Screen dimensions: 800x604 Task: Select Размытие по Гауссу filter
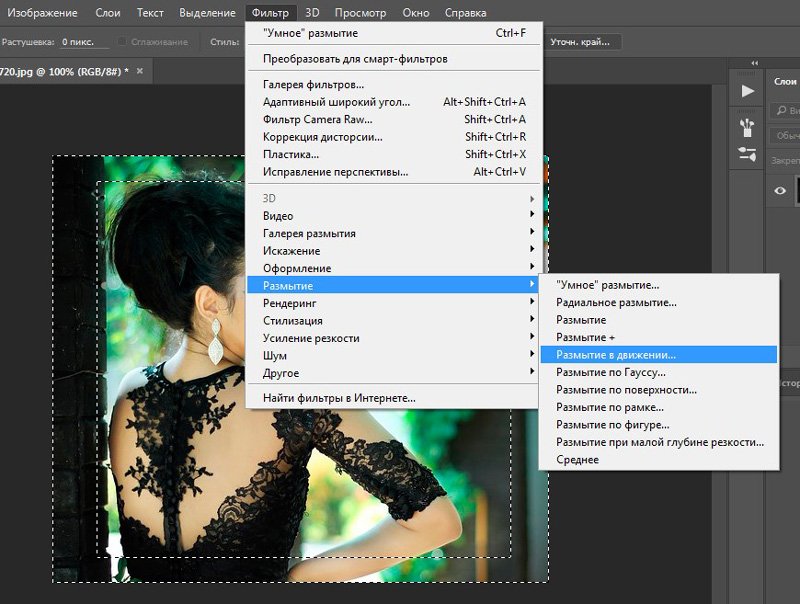[609, 373]
